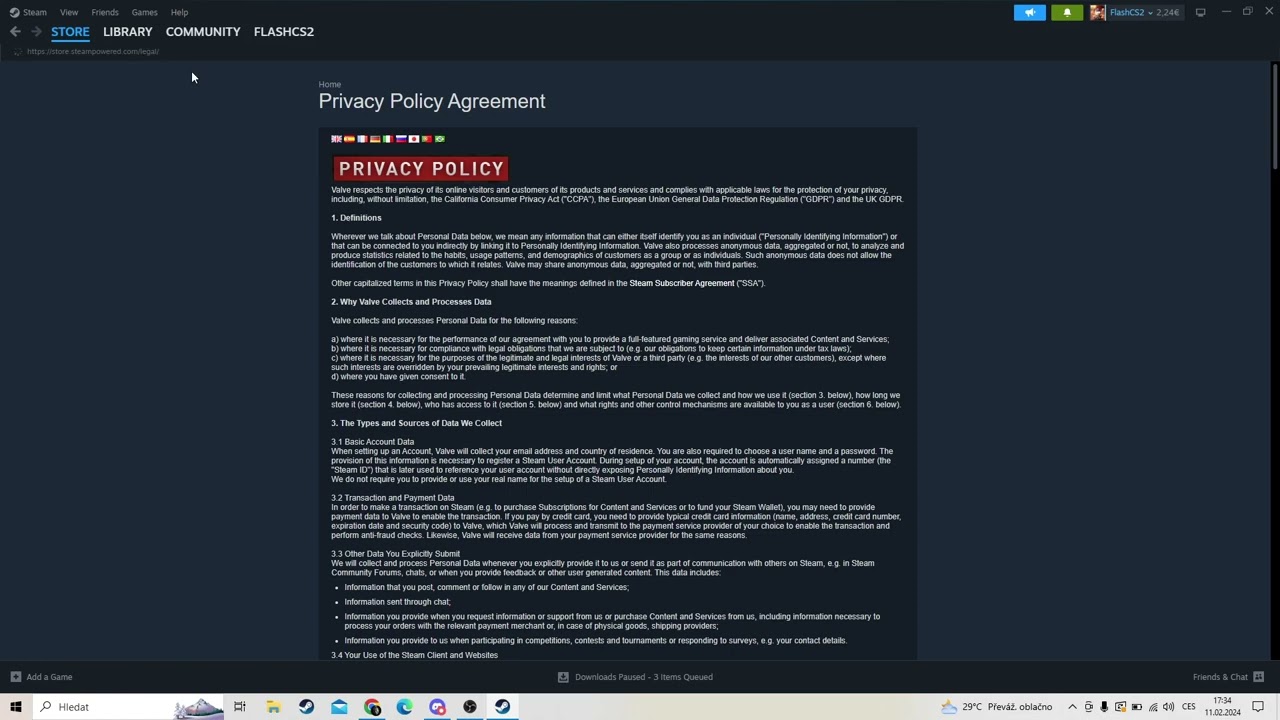Click '2. Why Valve Collects and Processes Data' heading
Viewport: 1280px width, 720px height.
411,302
